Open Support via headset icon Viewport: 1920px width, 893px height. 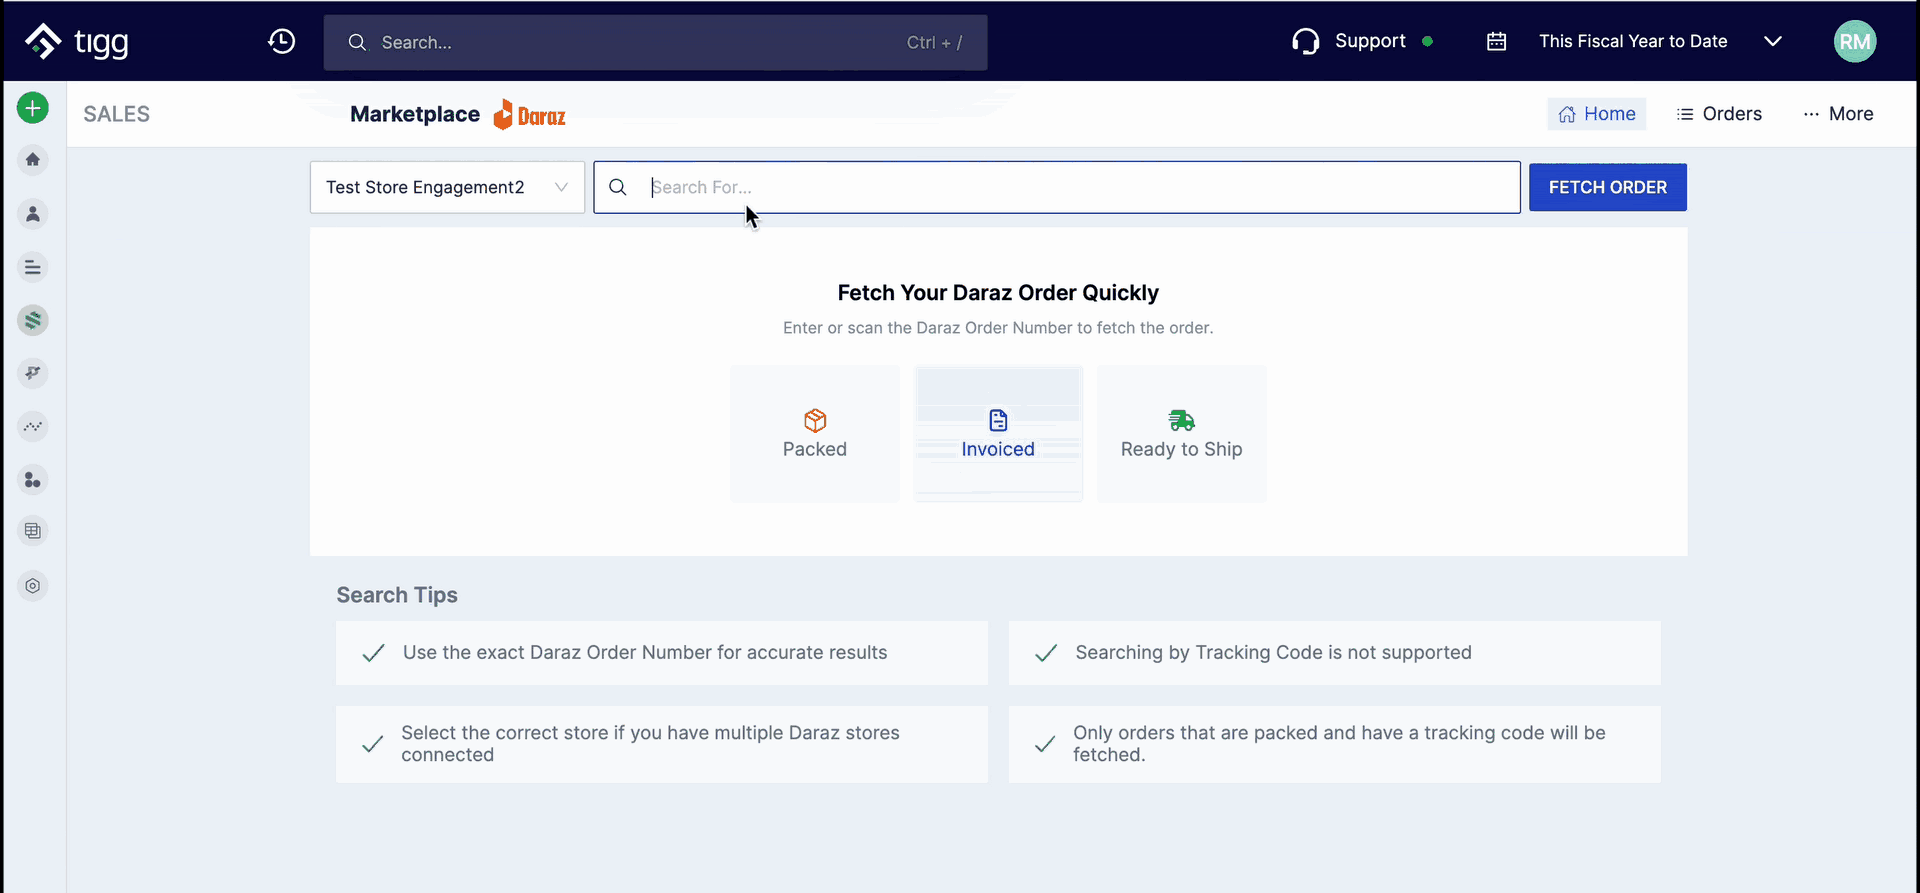point(1305,41)
